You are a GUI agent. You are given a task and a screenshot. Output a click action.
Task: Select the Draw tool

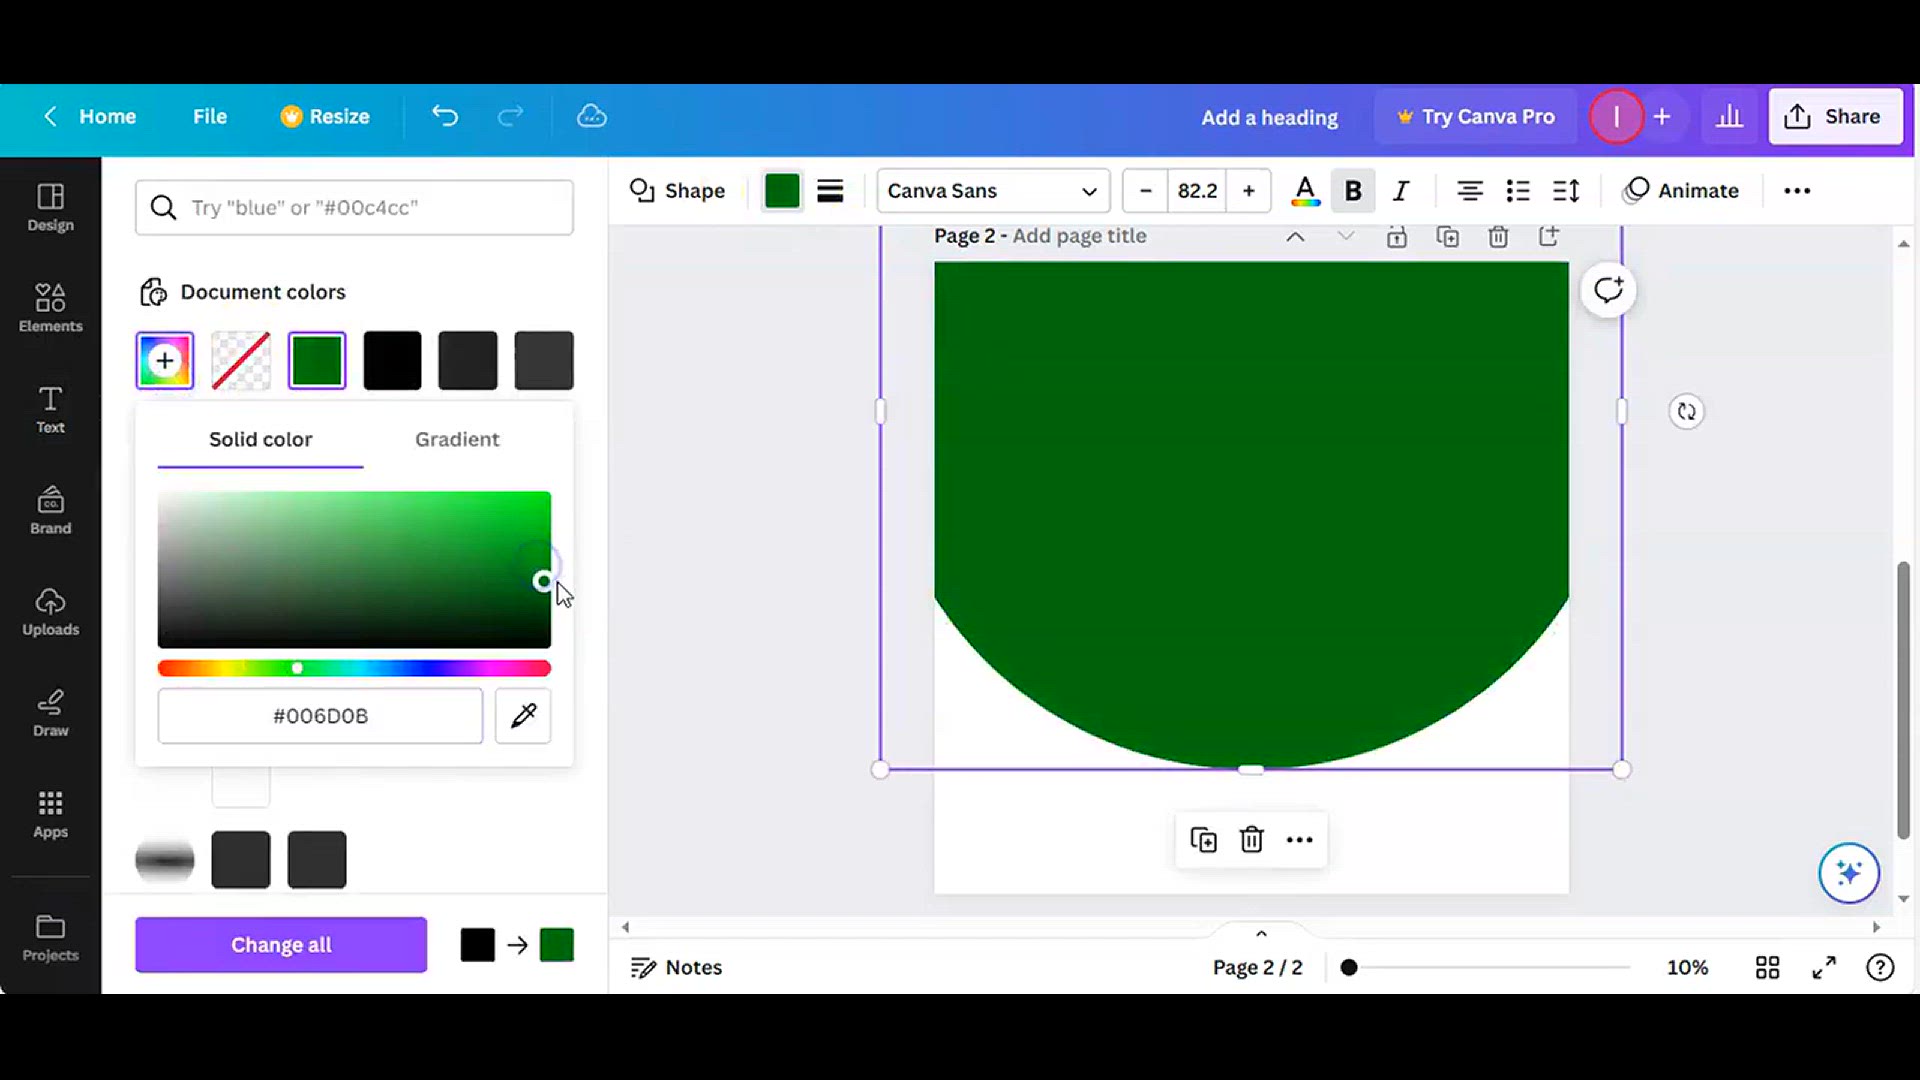point(50,712)
